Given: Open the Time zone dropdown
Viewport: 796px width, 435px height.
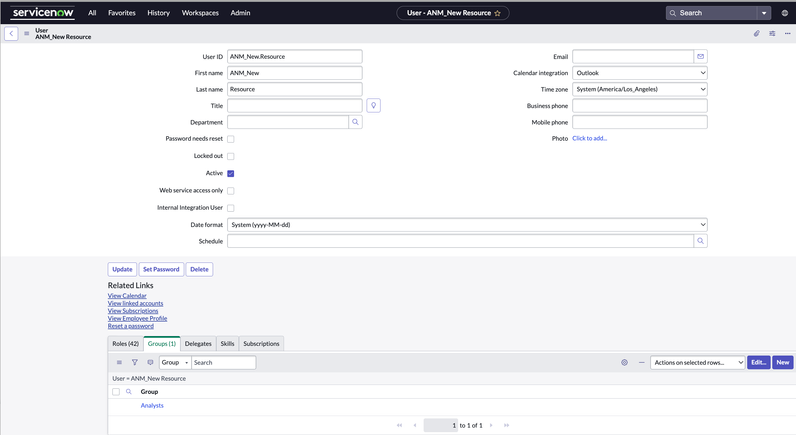Looking at the screenshot, I should [640, 89].
